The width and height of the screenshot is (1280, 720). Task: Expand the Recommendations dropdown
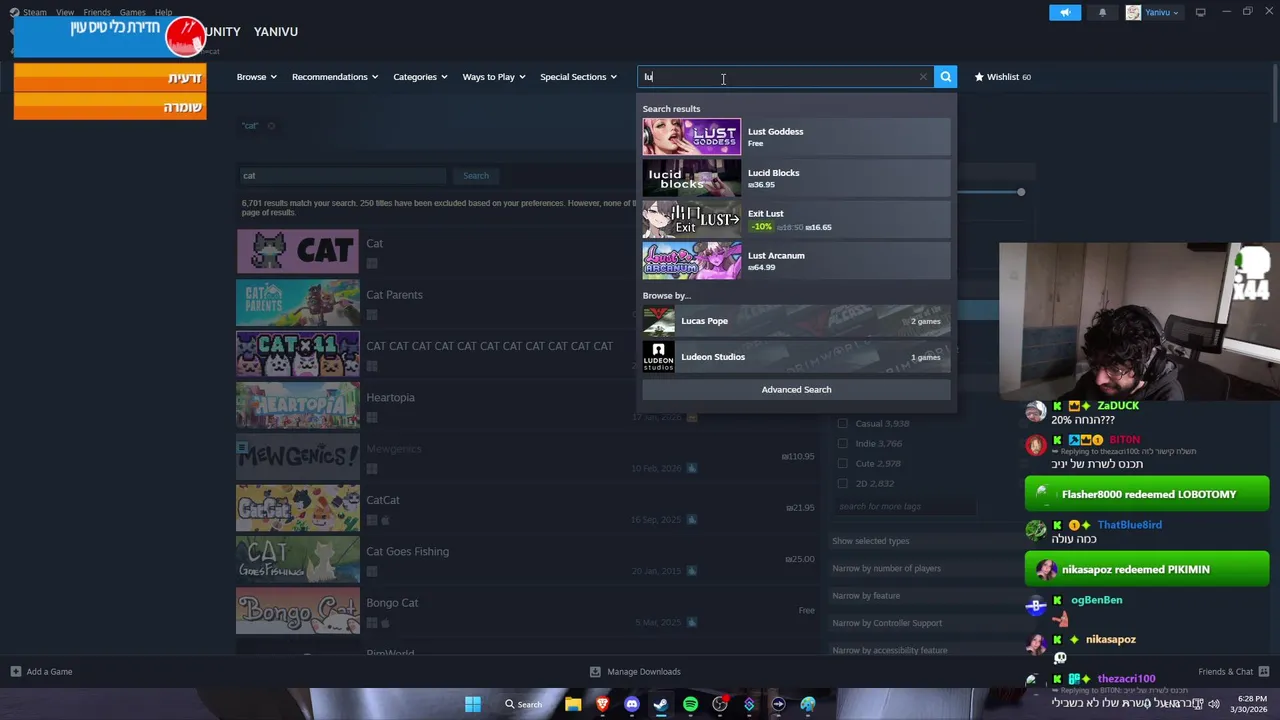[x=335, y=77]
